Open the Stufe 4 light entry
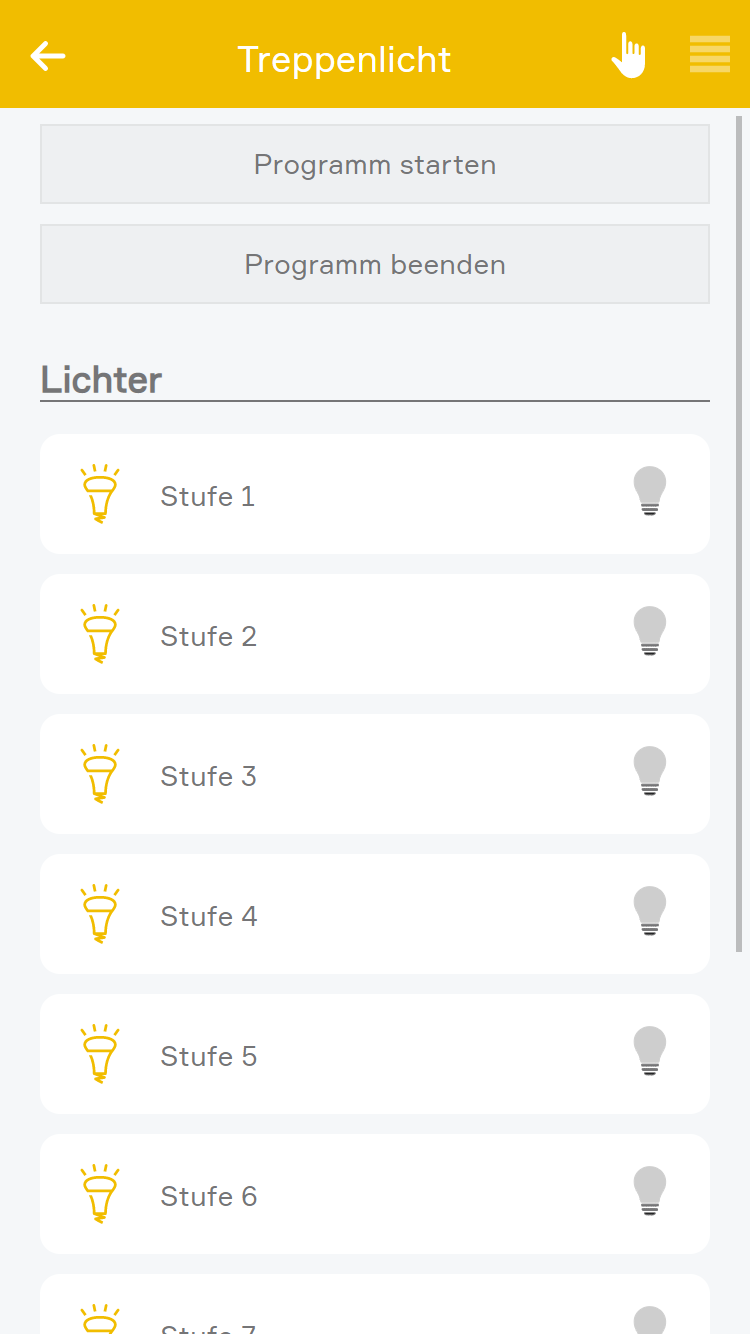The width and height of the screenshot is (750, 1334). (375, 914)
